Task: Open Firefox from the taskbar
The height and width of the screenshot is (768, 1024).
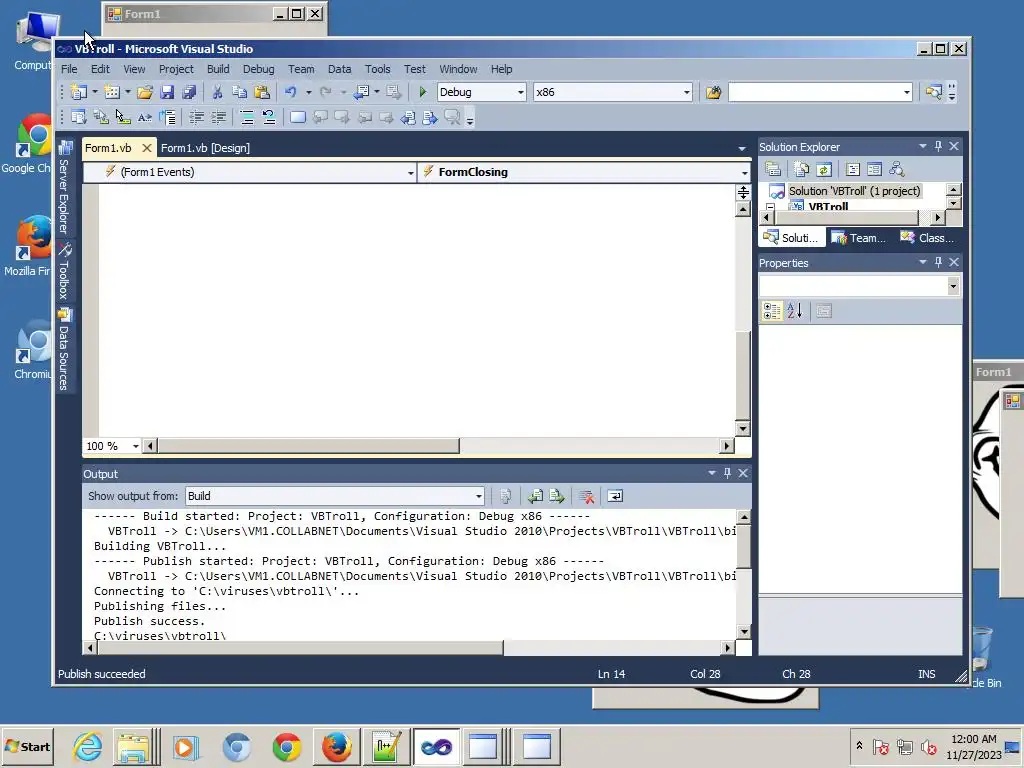Action: (337, 746)
